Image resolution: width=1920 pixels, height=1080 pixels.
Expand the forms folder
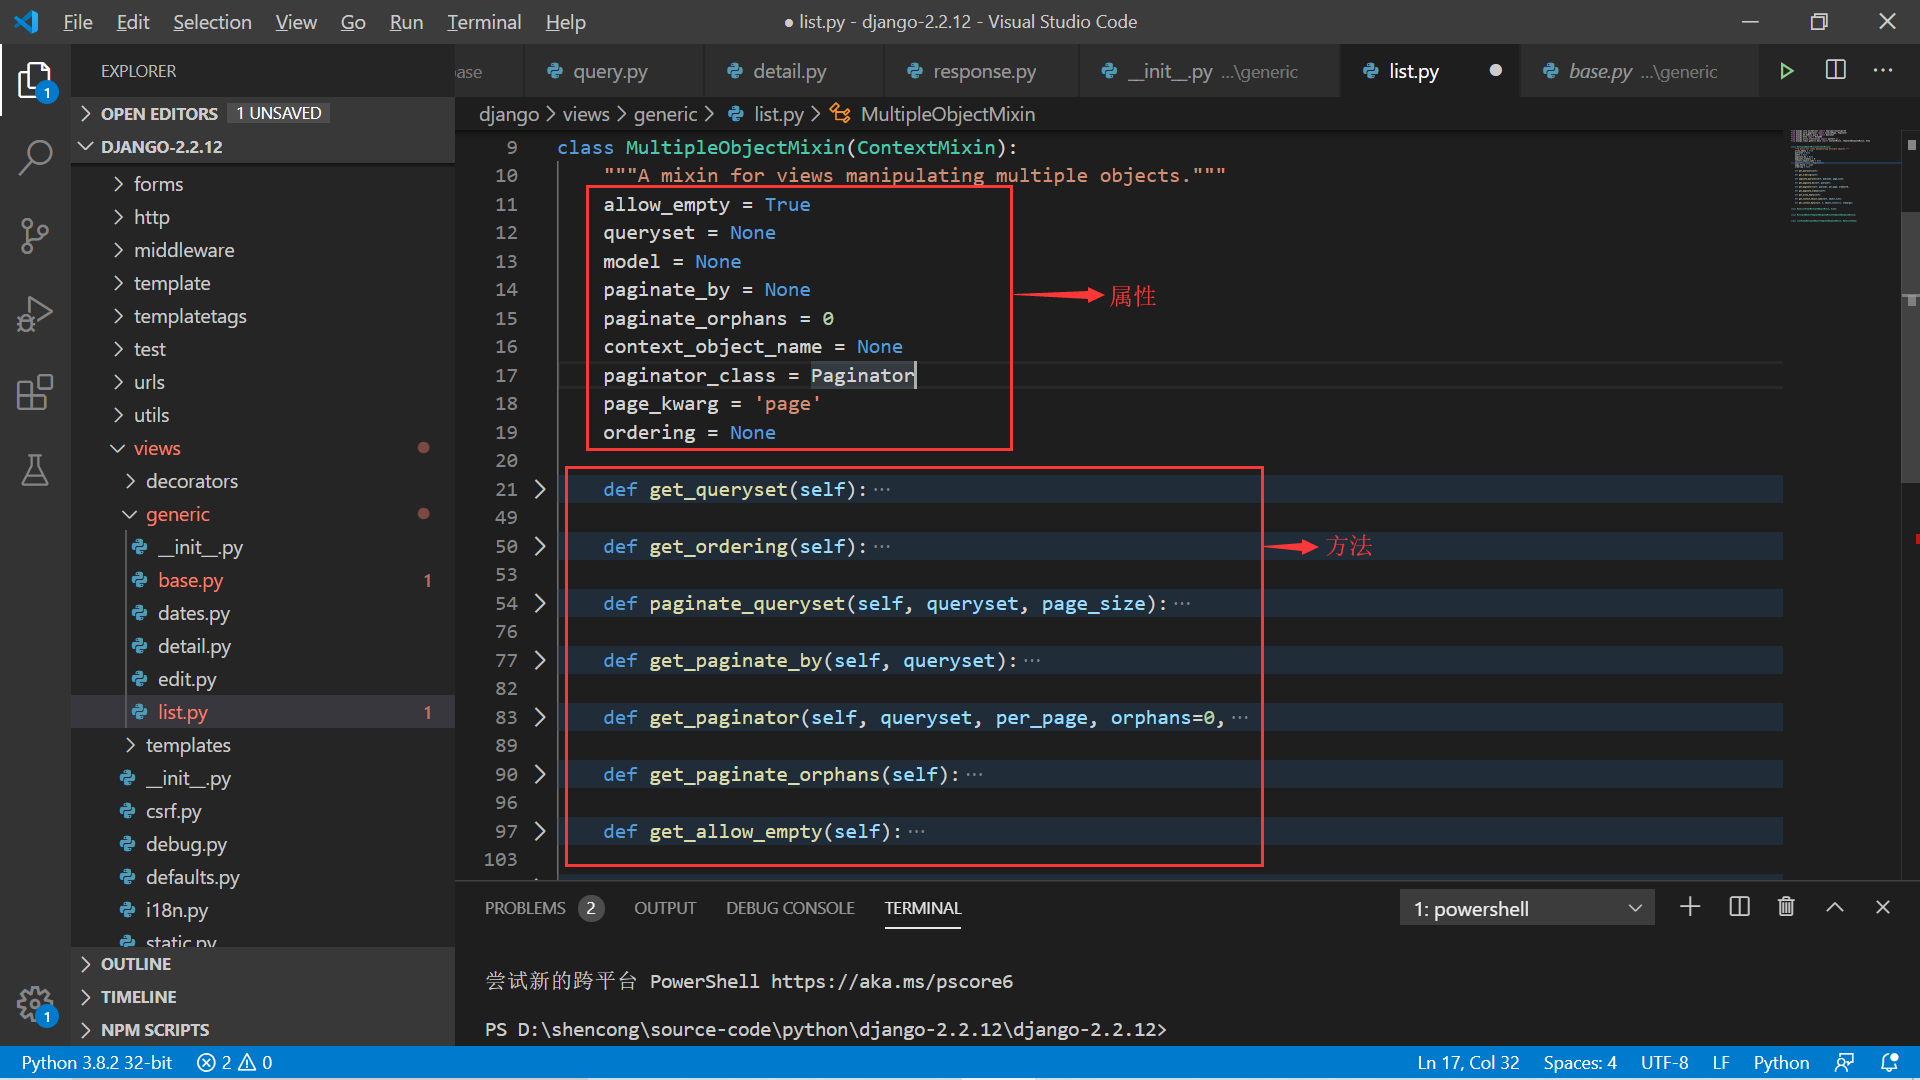(263, 184)
